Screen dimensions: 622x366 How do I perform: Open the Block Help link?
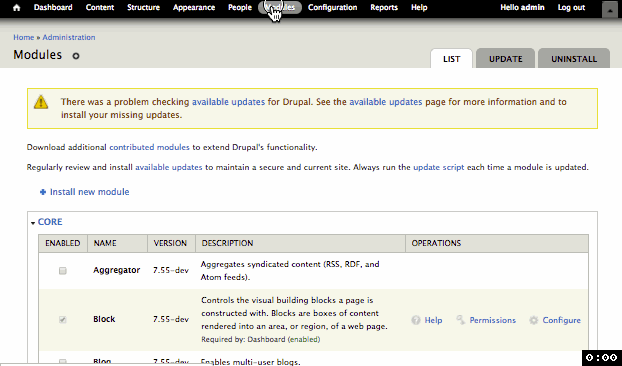click(433, 320)
